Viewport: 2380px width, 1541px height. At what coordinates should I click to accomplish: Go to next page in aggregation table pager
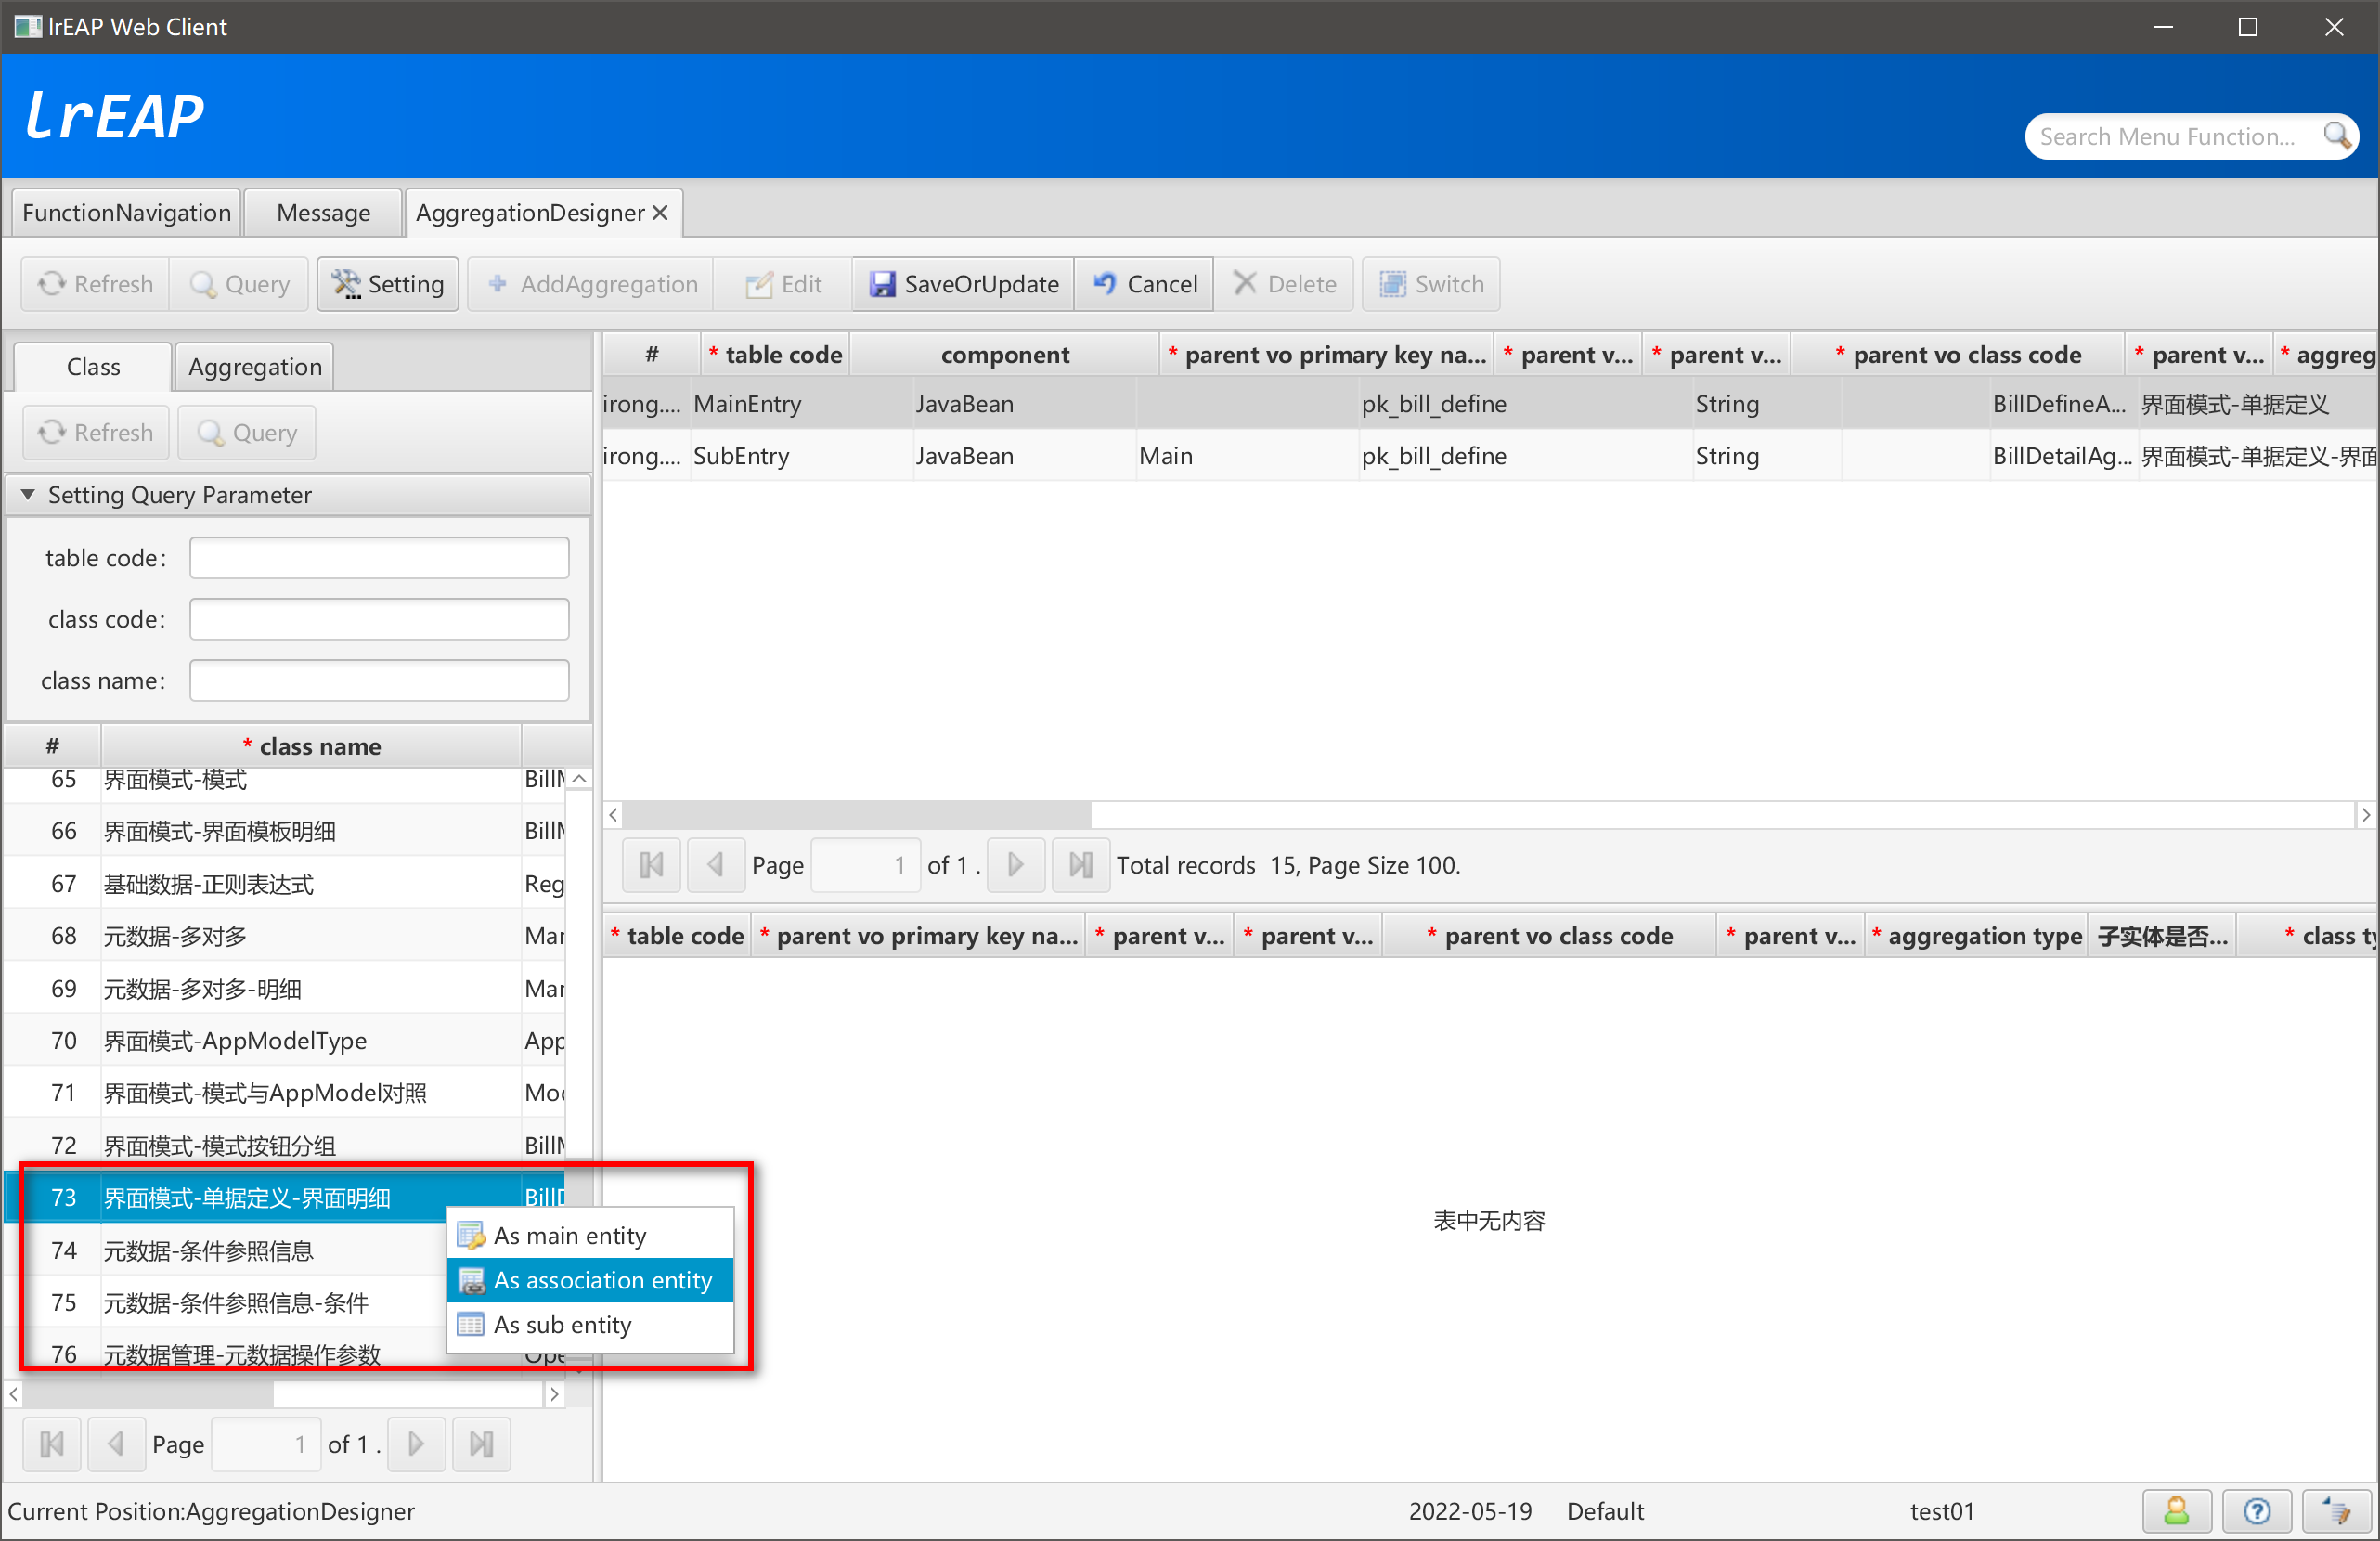[x=1016, y=865]
